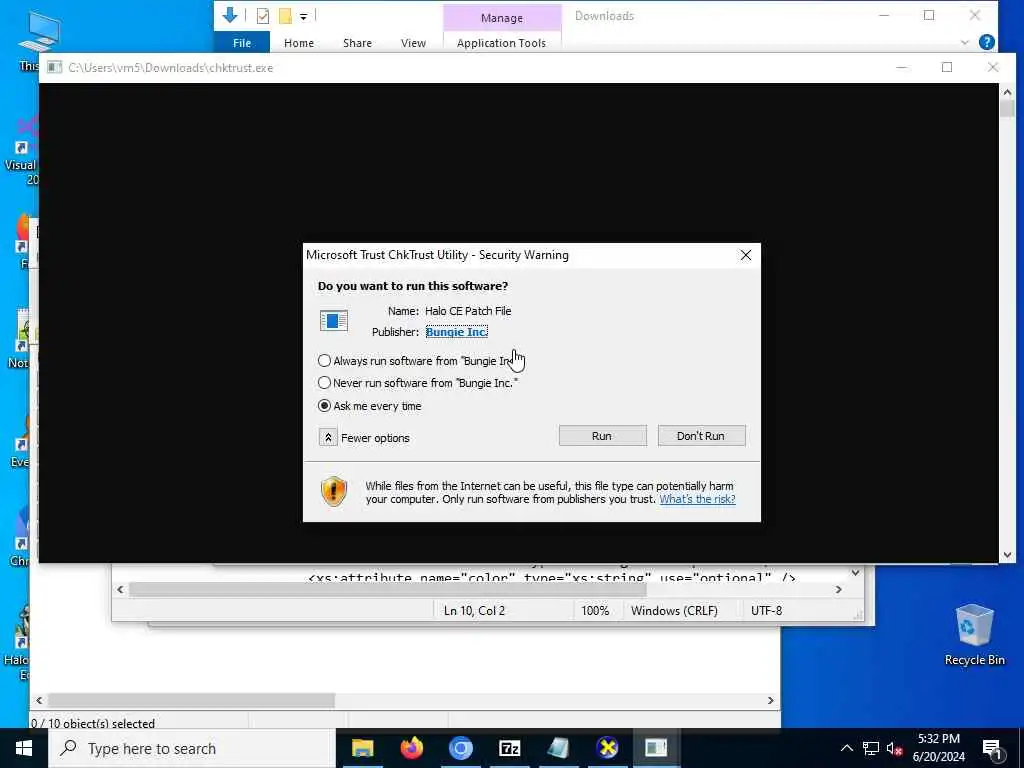Collapse the Explorer ribbon chevron
Image resolution: width=1024 pixels, height=768 pixels.
pos(965,42)
